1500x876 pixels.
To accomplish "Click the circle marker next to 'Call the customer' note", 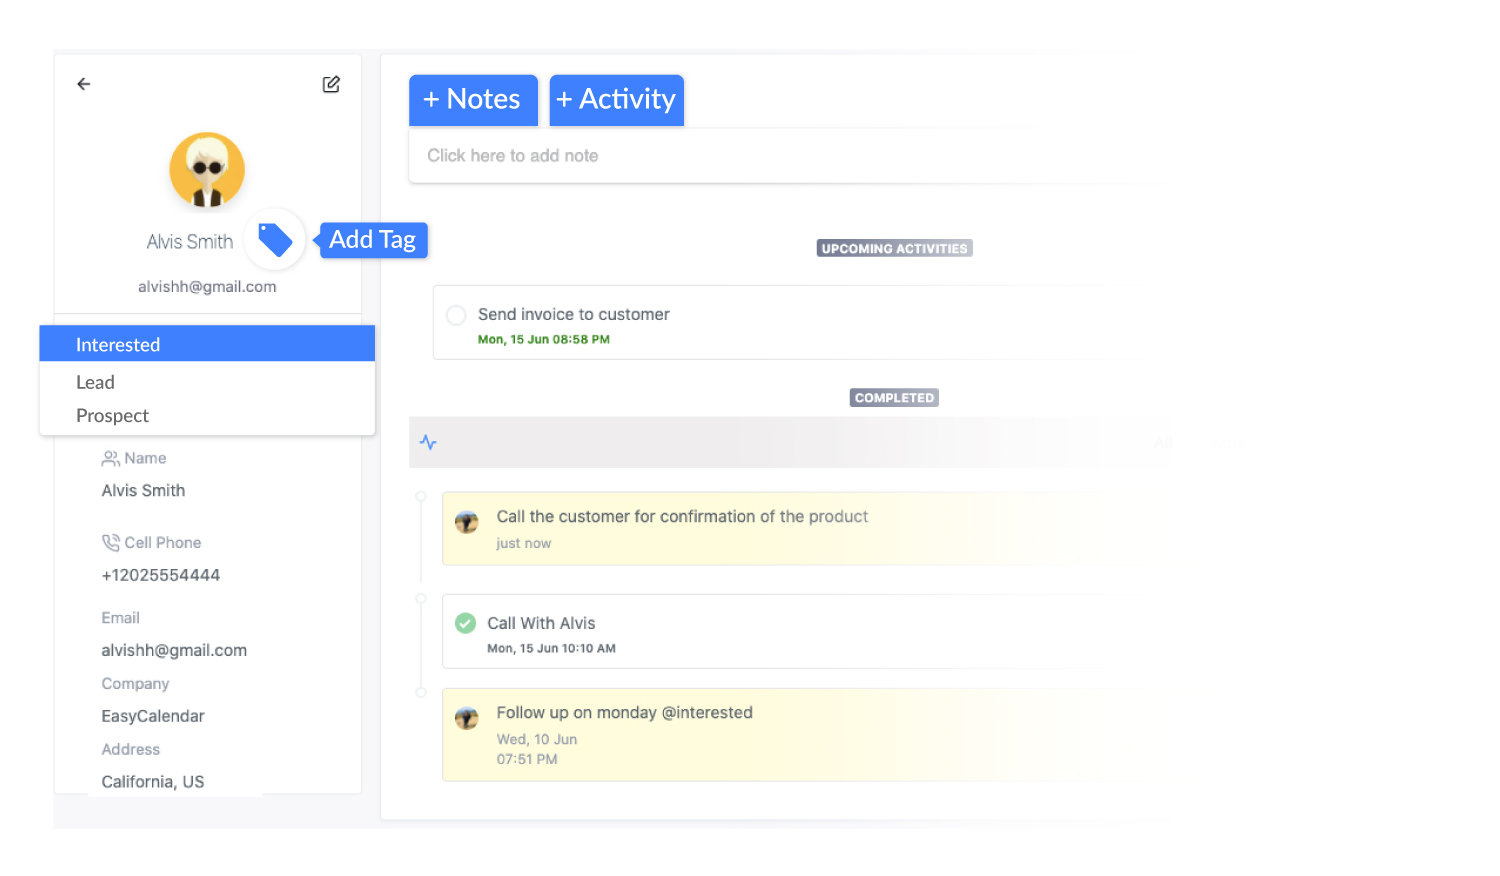I will tap(420, 495).
